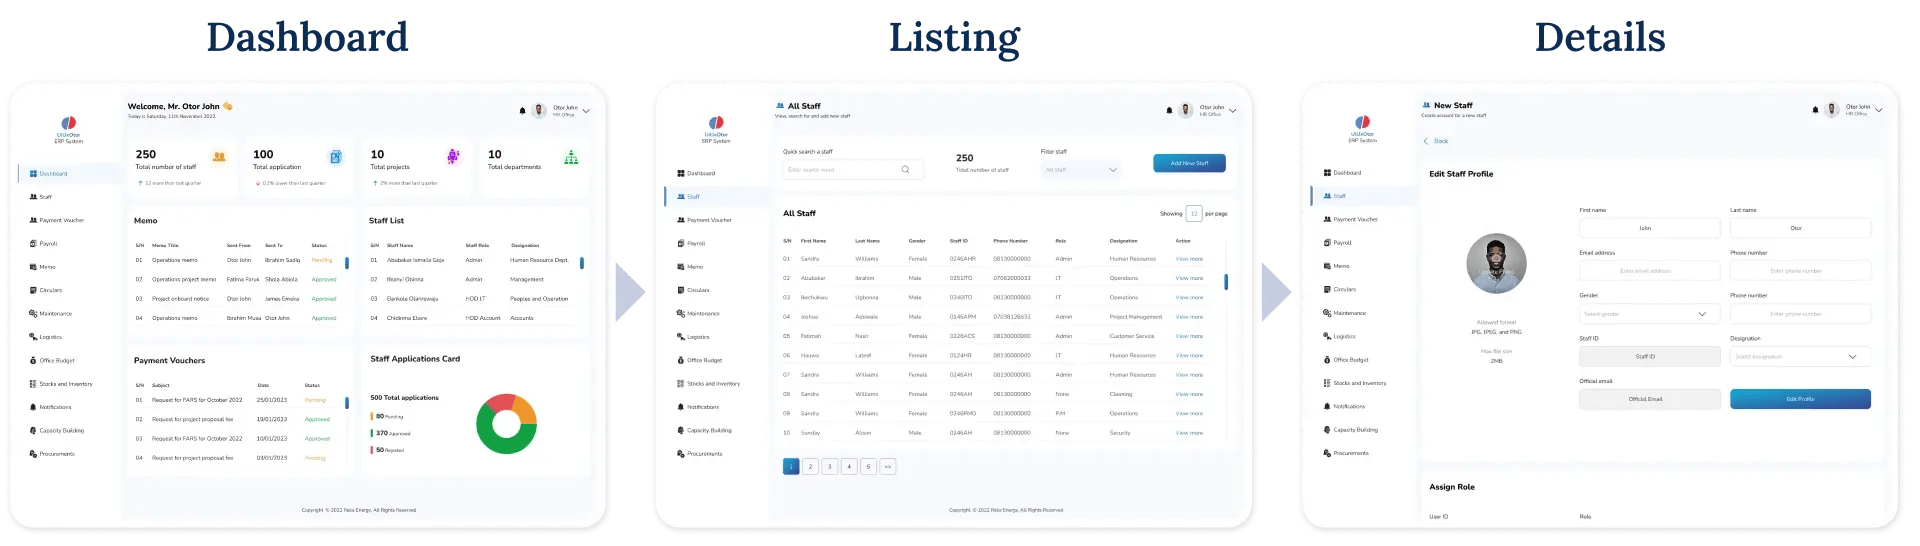Click the notification bell in the Dashboard screen header

tap(522, 111)
